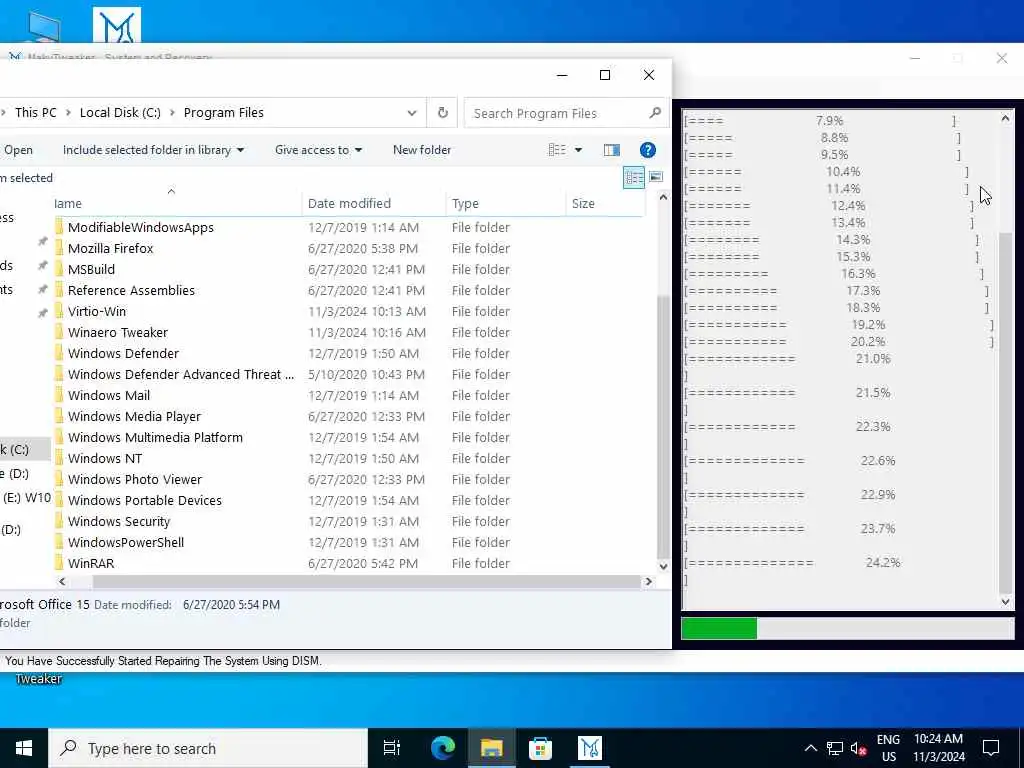Open File Explorer taskbar icon
1024x768 pixels.
pyautogui.click(x=491, y=748)
